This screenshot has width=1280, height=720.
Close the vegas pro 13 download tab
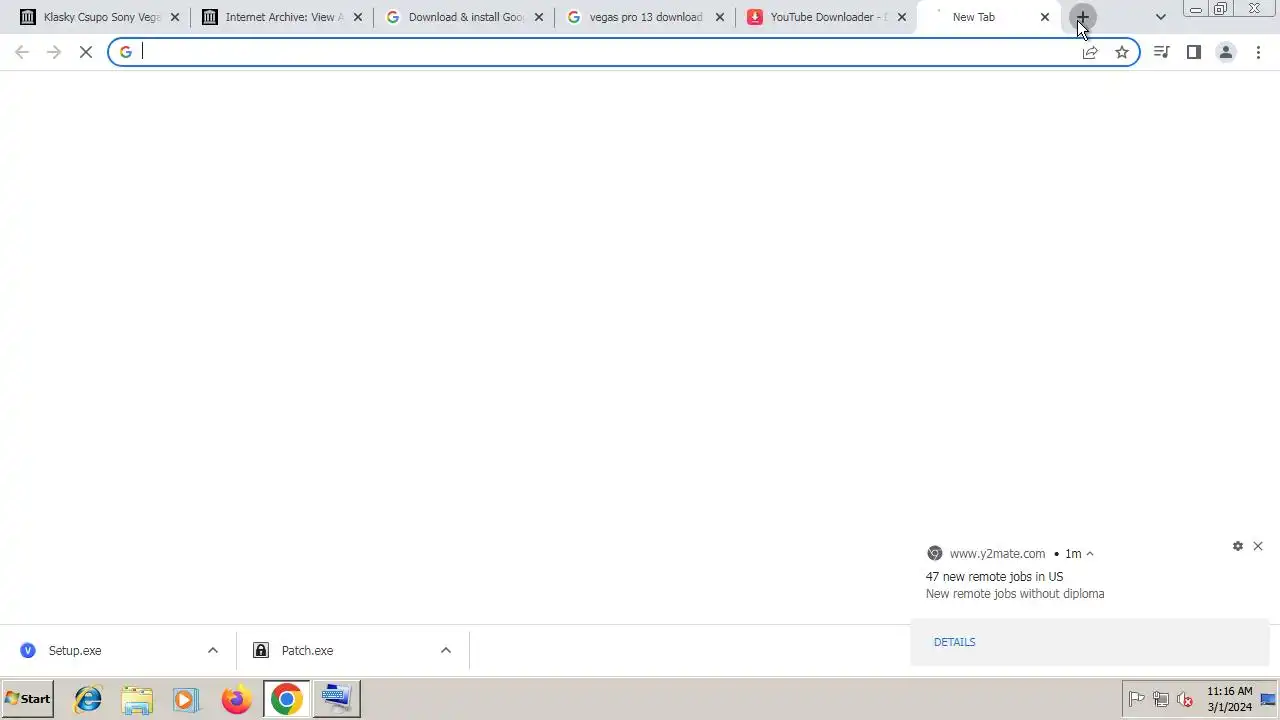(x=720, y=17)
